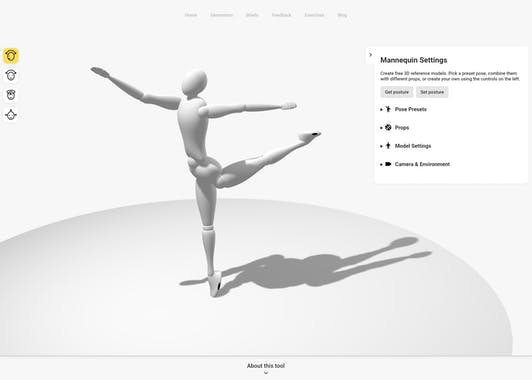This screenshot has height=380, width=532.
Task: Open the Feedback navigation link
Action: click(x=282, y=15)
